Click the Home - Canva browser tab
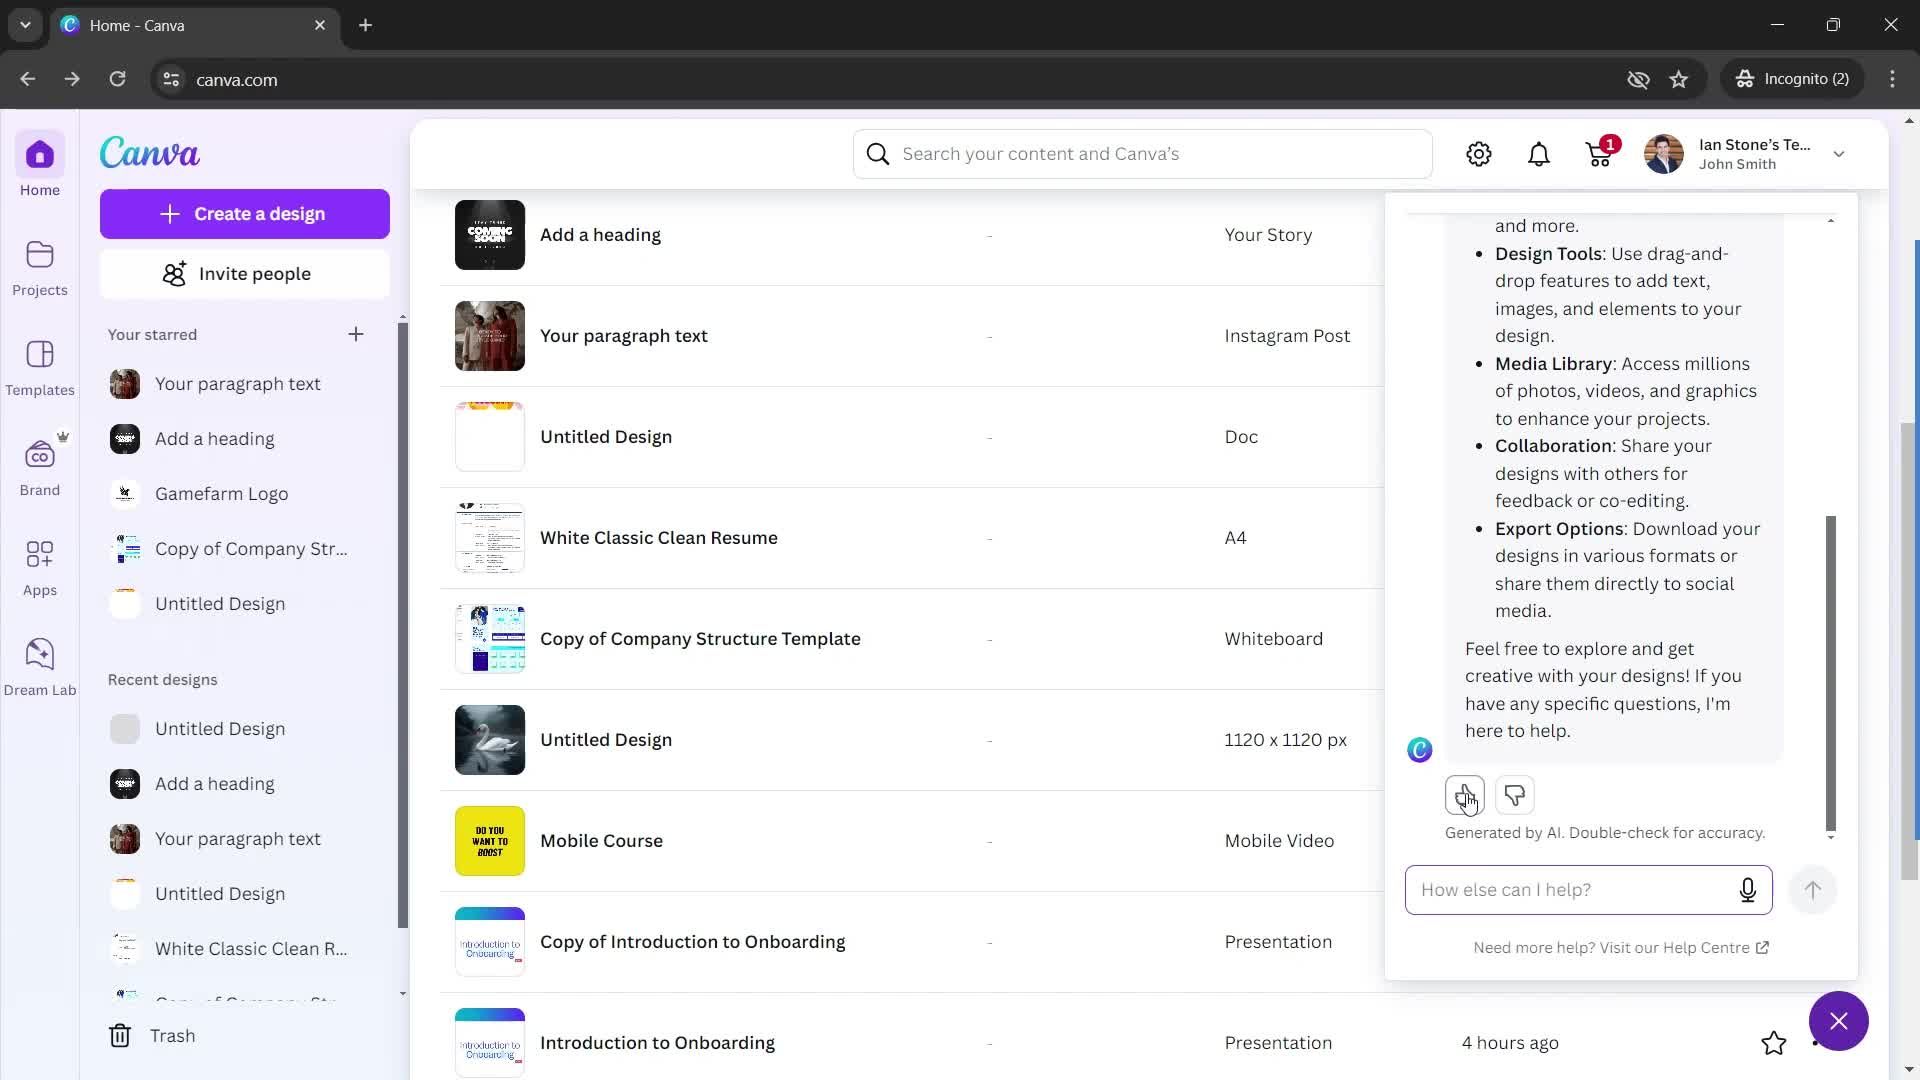The height and width of the screenshot is (1080, 1920). click(x=195, y=25)
